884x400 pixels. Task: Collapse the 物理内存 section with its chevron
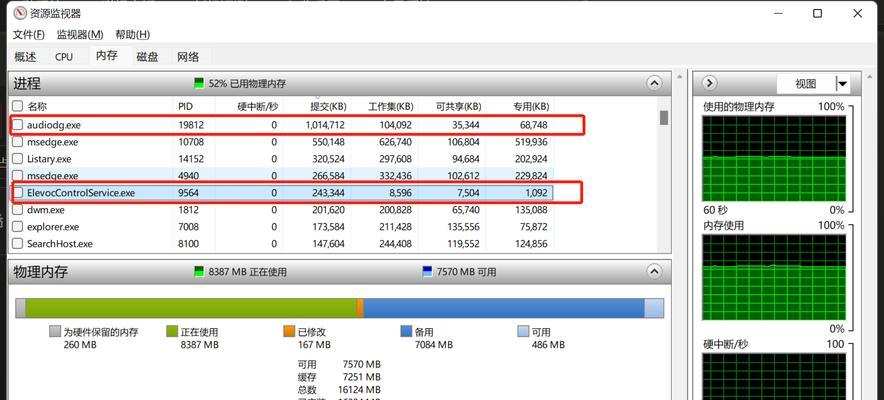[x=654, y=272]
